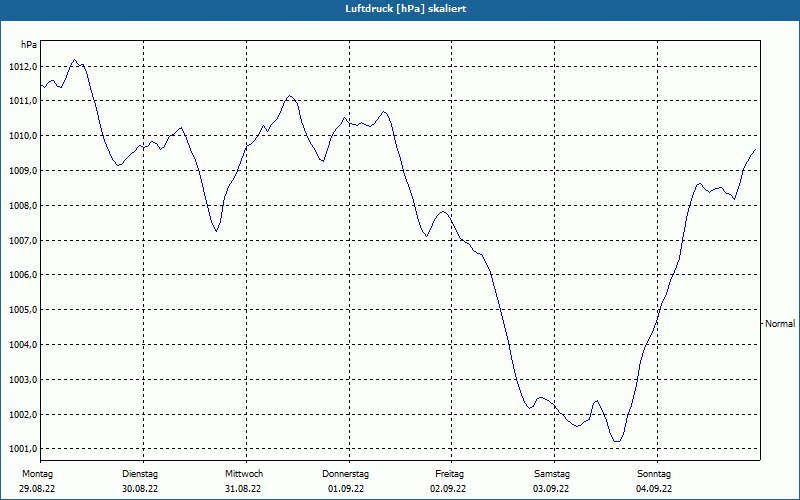The image size is (800, 500).
Task: Click the date 02.09.22
Action: point(448,489)
